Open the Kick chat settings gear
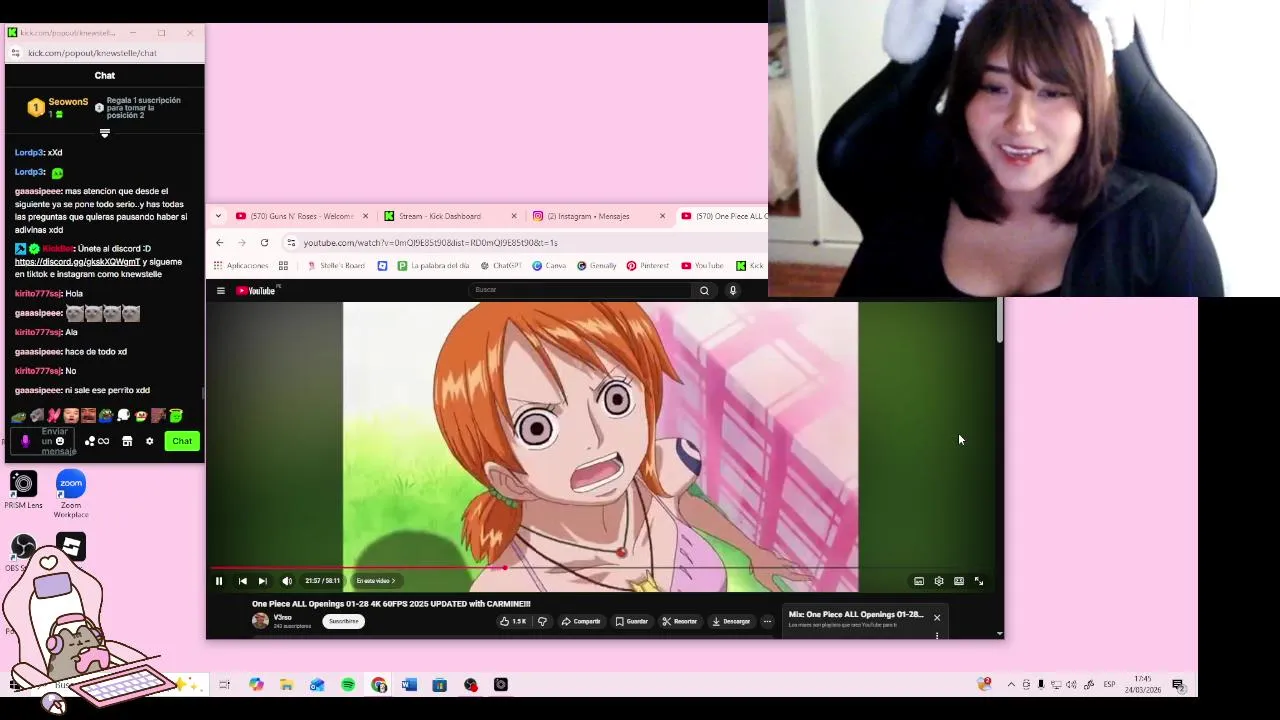 (150, 441)
